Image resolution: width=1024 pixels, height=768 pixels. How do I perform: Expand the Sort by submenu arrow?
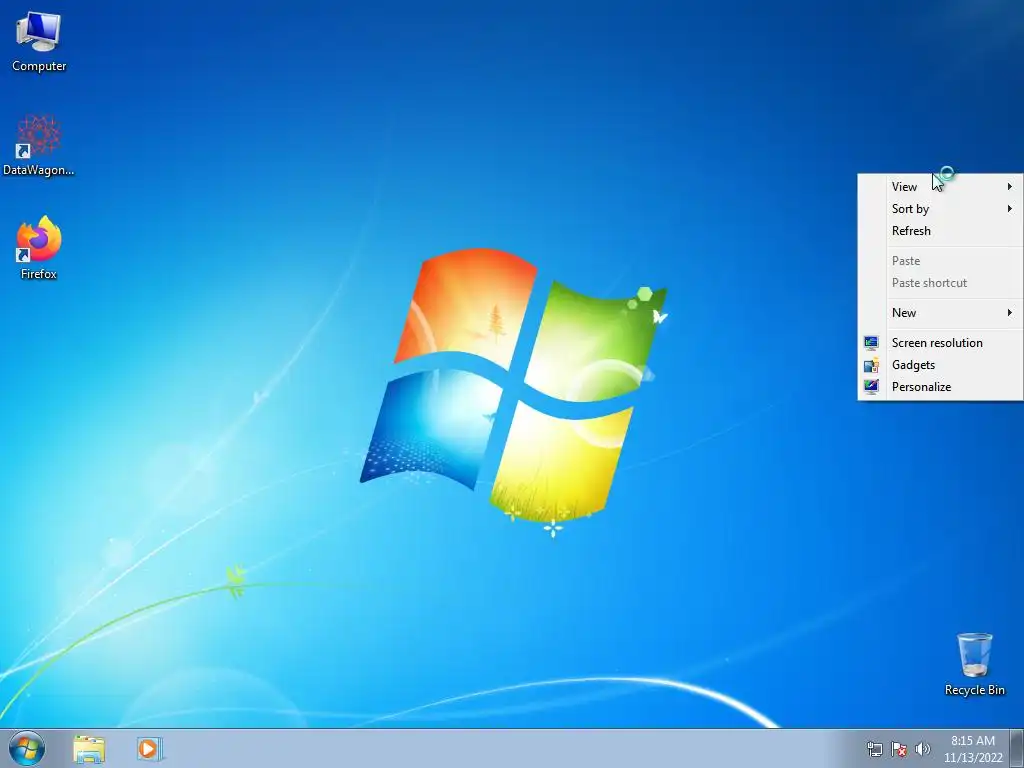coord(1010,209)
